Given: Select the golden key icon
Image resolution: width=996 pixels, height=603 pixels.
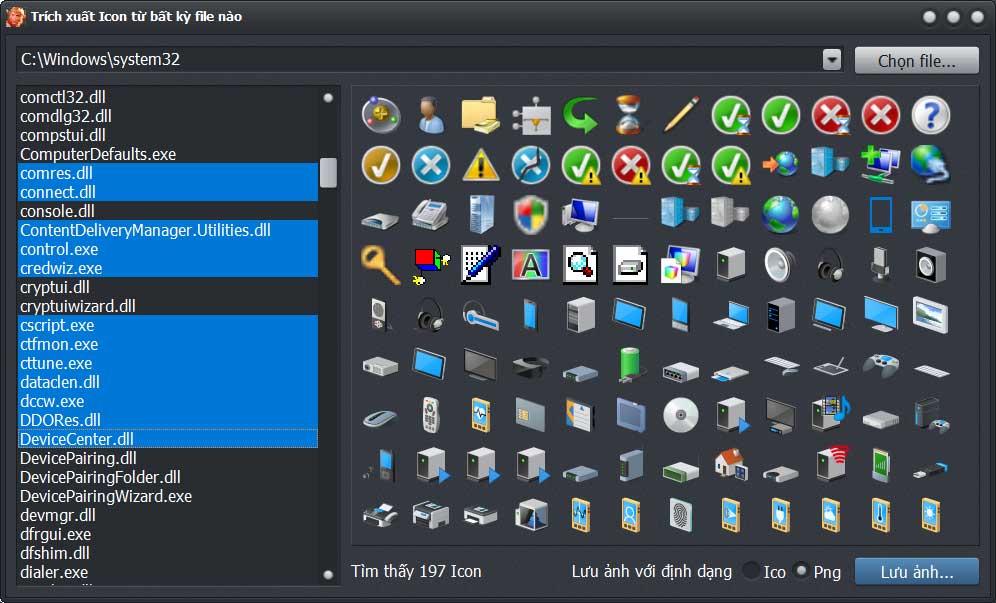Looking at the screenshot, I should (380, 263).
